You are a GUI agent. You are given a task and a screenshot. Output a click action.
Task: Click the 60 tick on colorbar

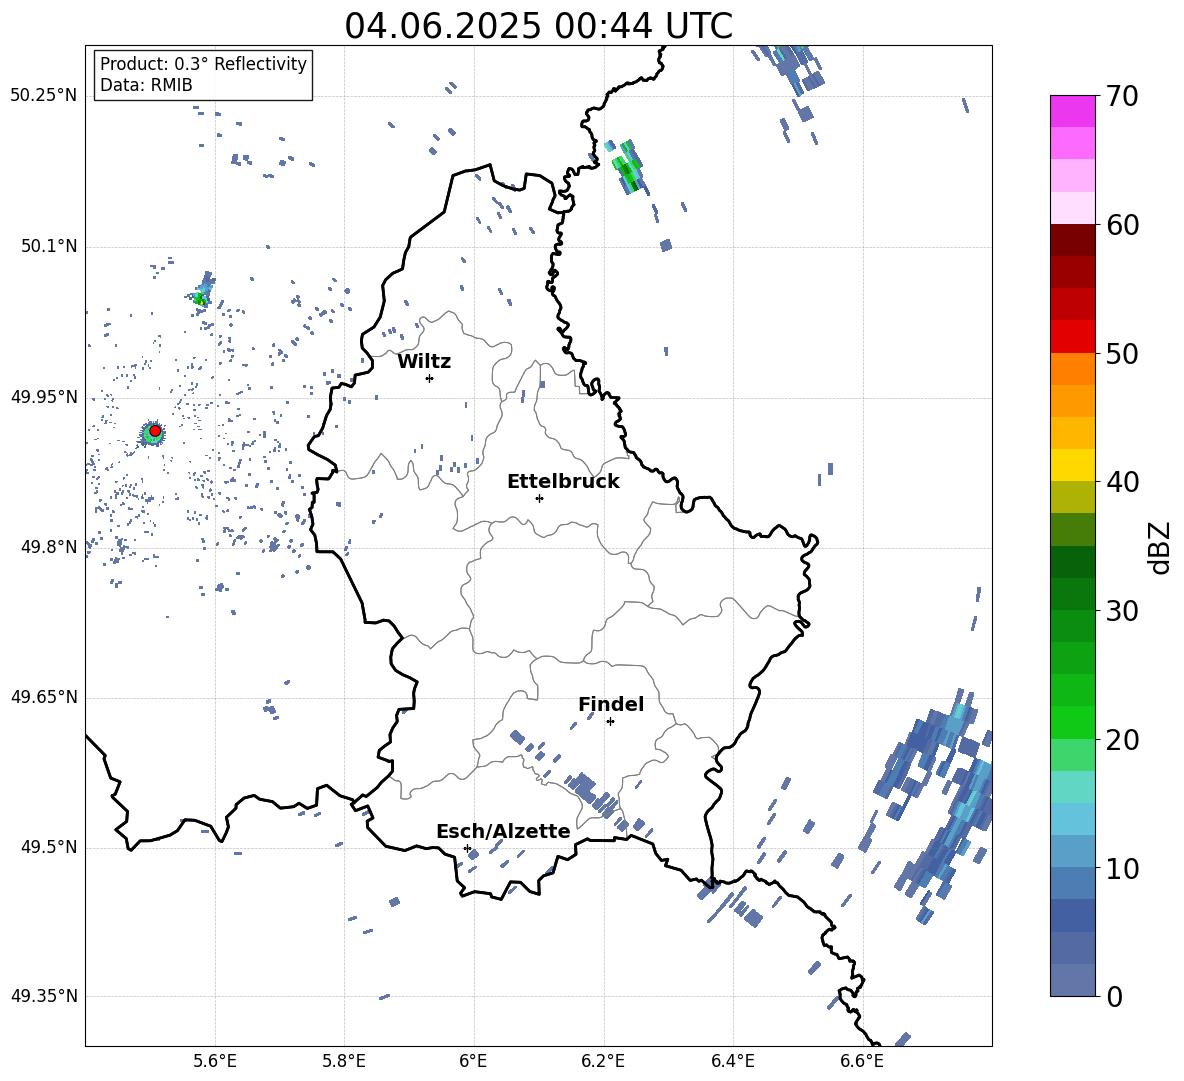[1121, 225]
